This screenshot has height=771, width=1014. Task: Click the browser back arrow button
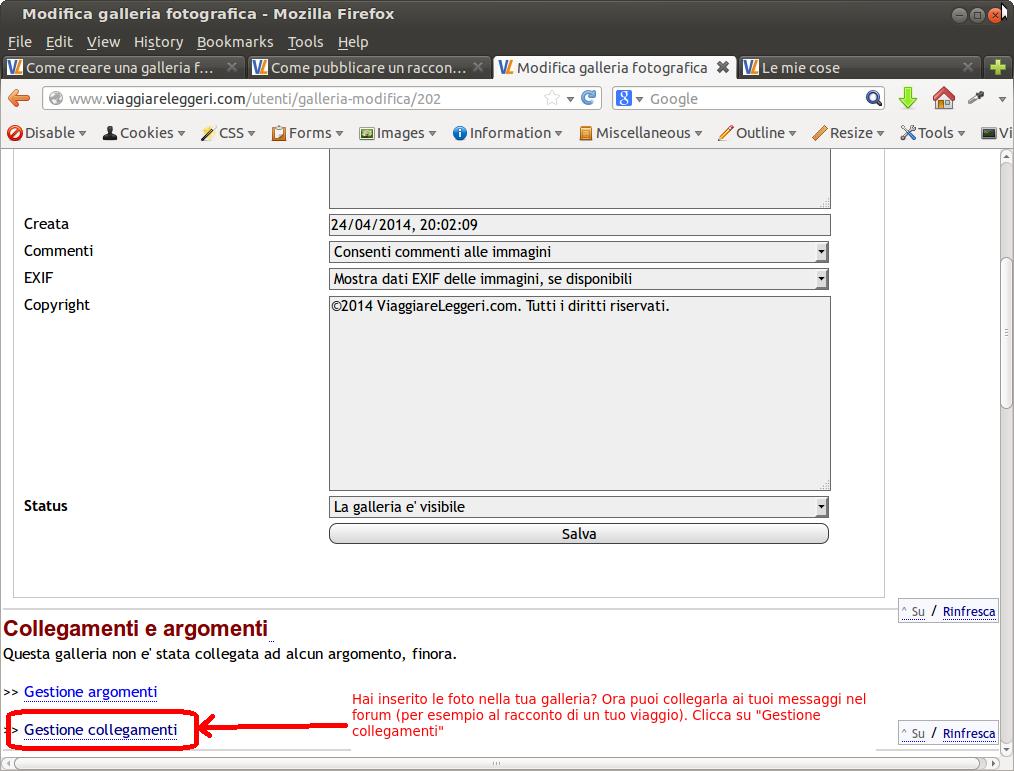(19, 98)
